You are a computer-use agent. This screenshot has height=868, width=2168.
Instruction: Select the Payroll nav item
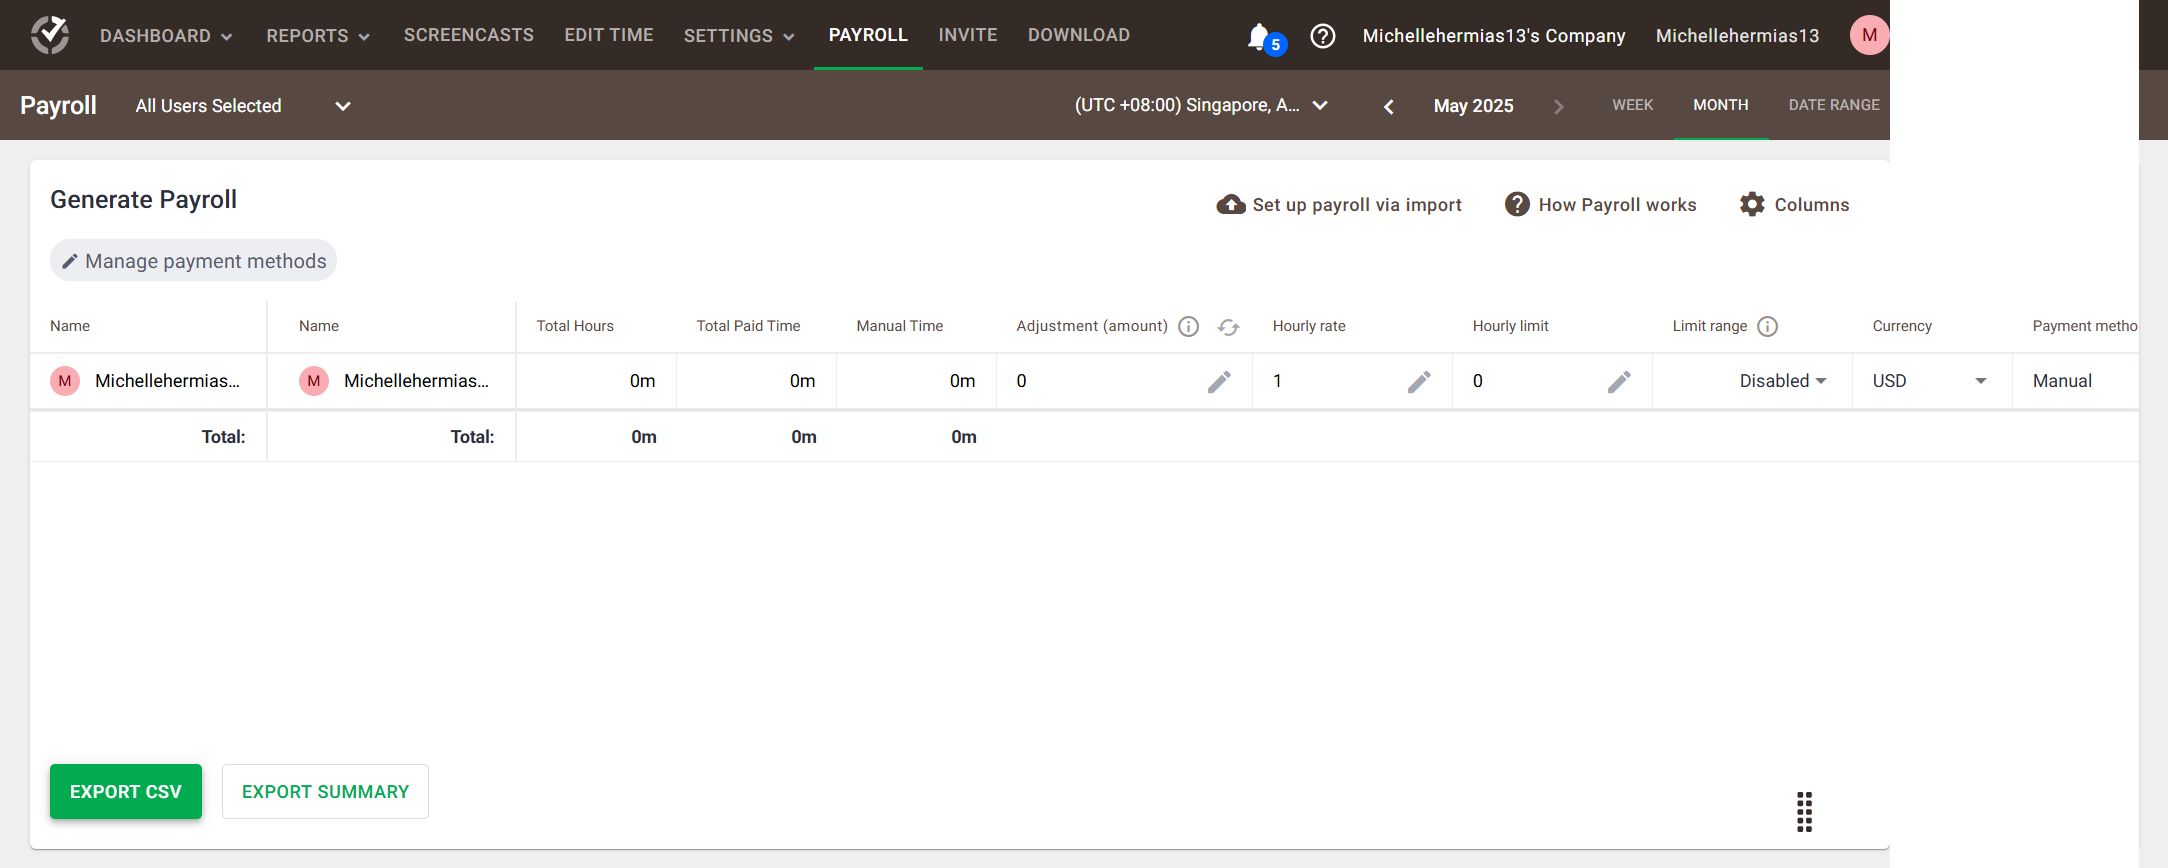[x=868, y=35]
